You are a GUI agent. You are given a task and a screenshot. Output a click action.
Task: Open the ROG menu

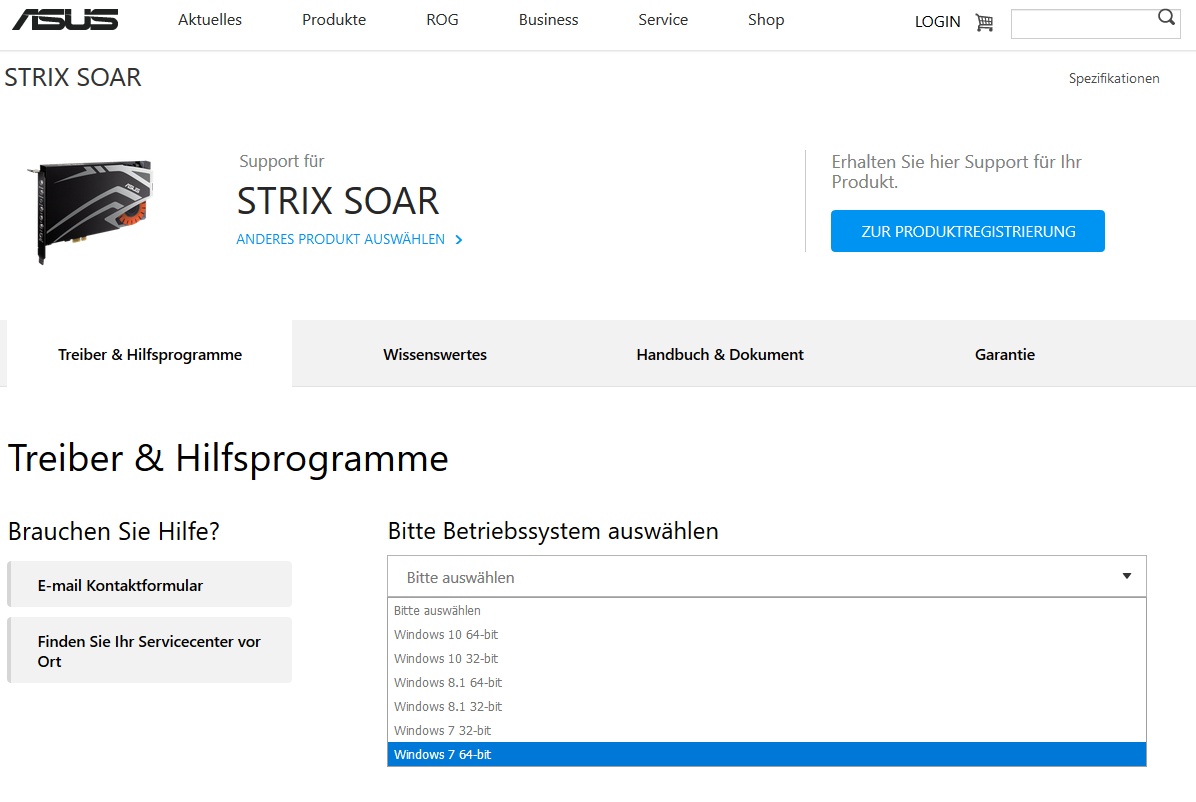tap(442, 20)
